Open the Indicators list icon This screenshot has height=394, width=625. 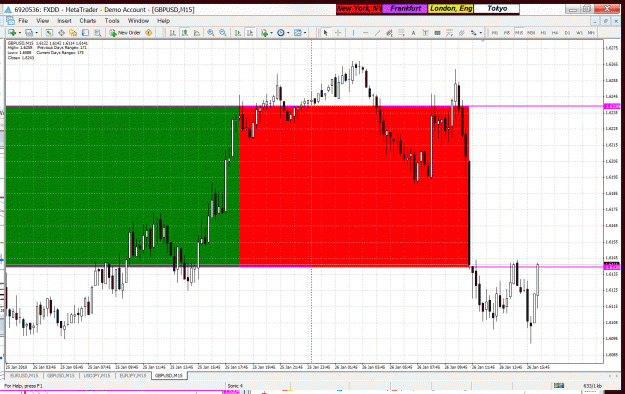point(264,33)
